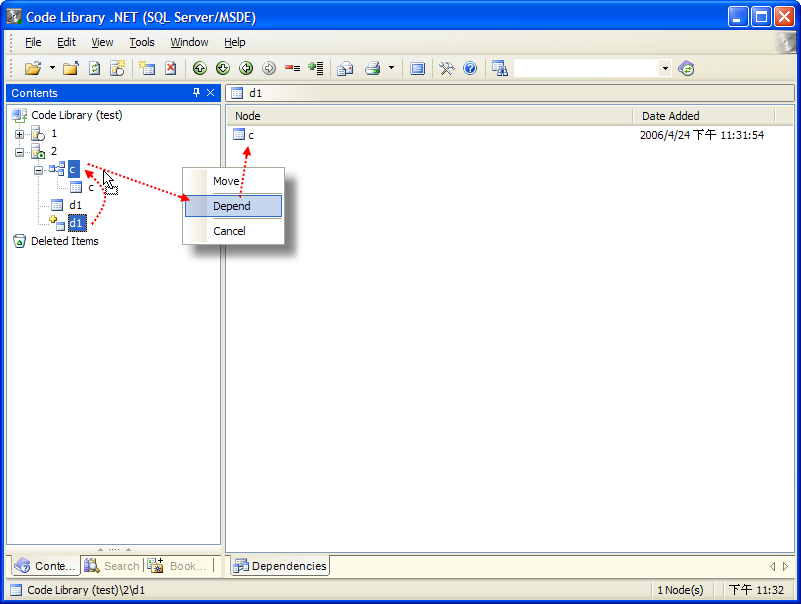This screenshot has width=801, height=604.
Task: Click the green move-left arrow icon
Action: [x=246, y=68]
